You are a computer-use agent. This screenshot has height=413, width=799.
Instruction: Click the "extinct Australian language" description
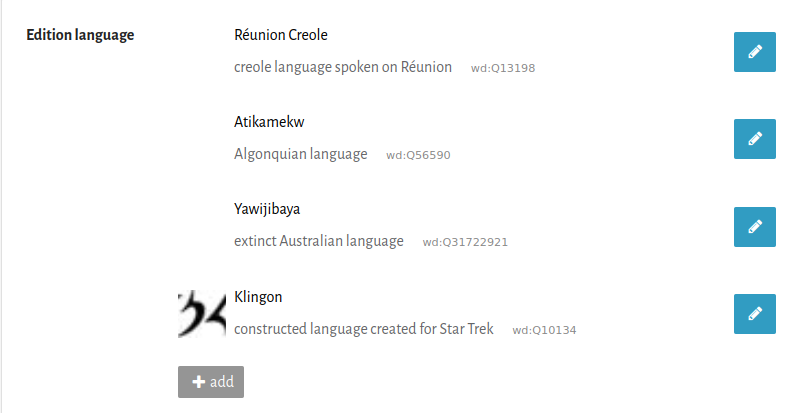pyautogui.click(x=319, y=242)
